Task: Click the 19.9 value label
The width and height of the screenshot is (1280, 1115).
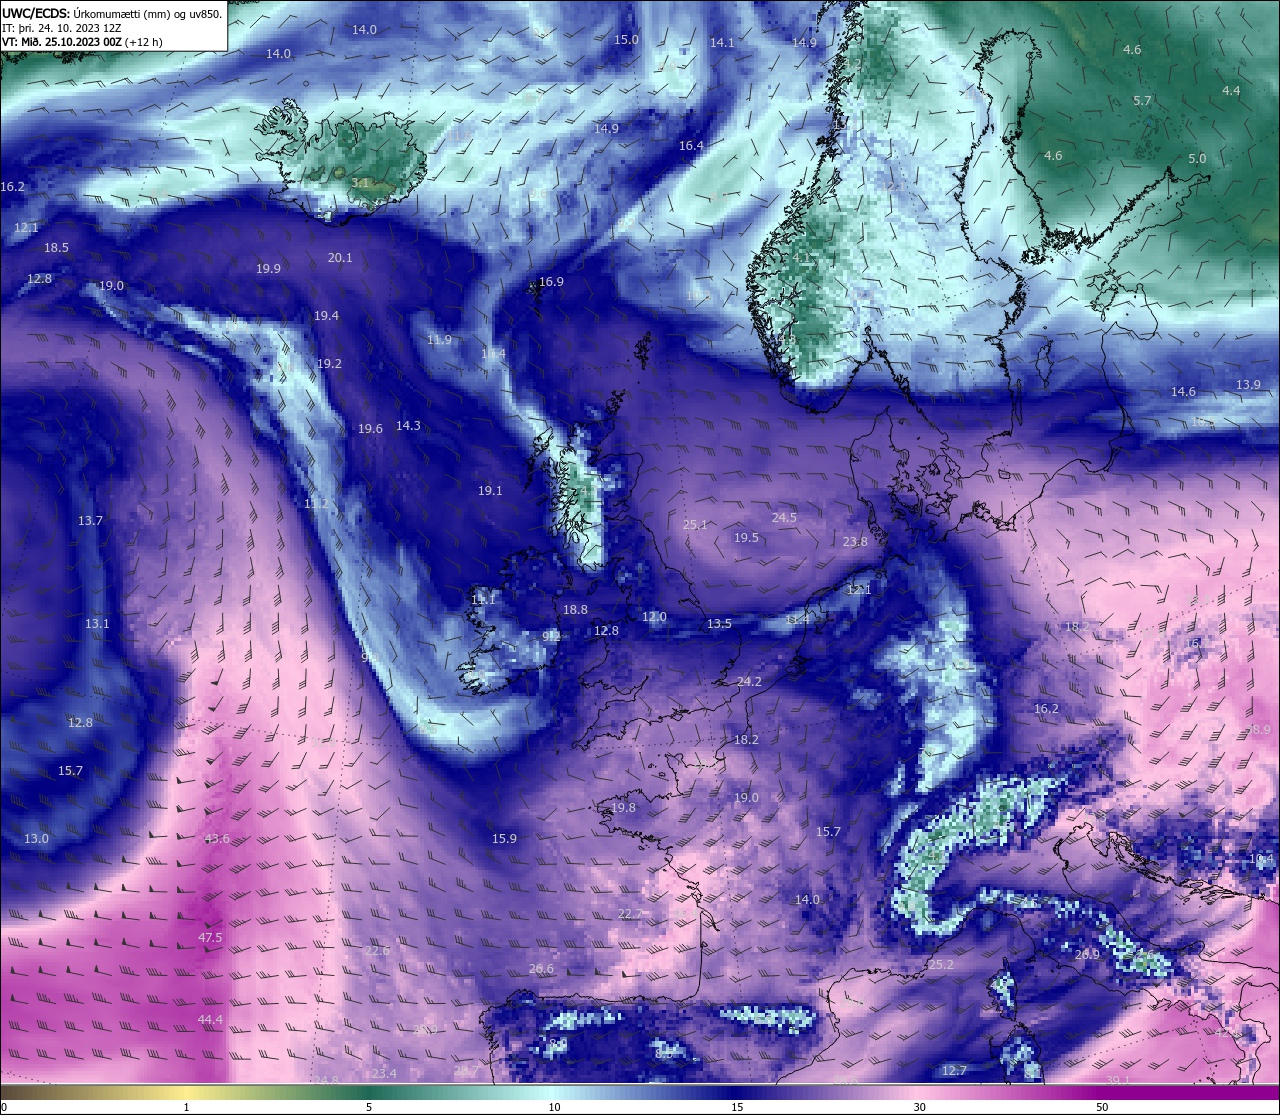Action: (268, 269)
